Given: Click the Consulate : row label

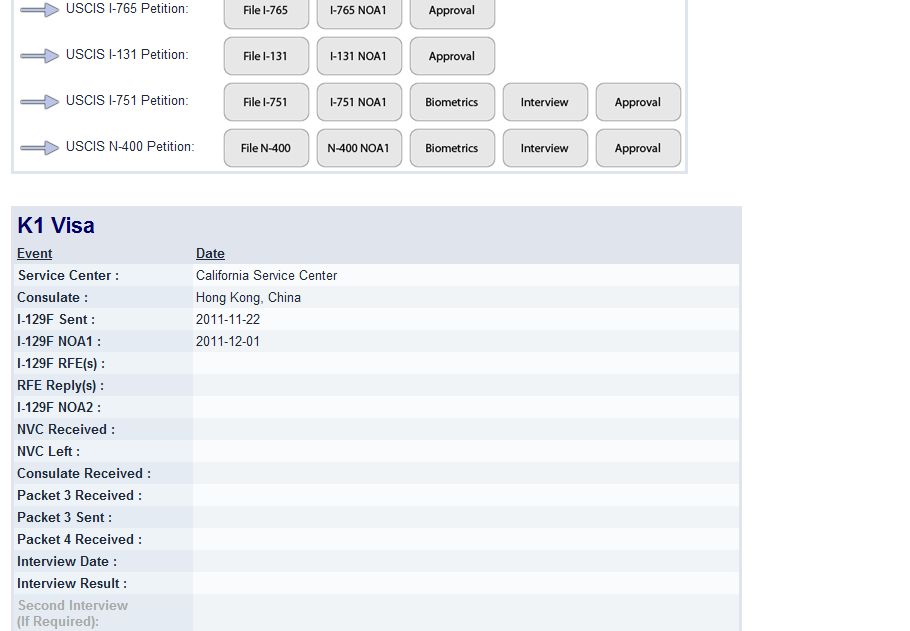Looking at the screenshot, I should click(52, 298).
